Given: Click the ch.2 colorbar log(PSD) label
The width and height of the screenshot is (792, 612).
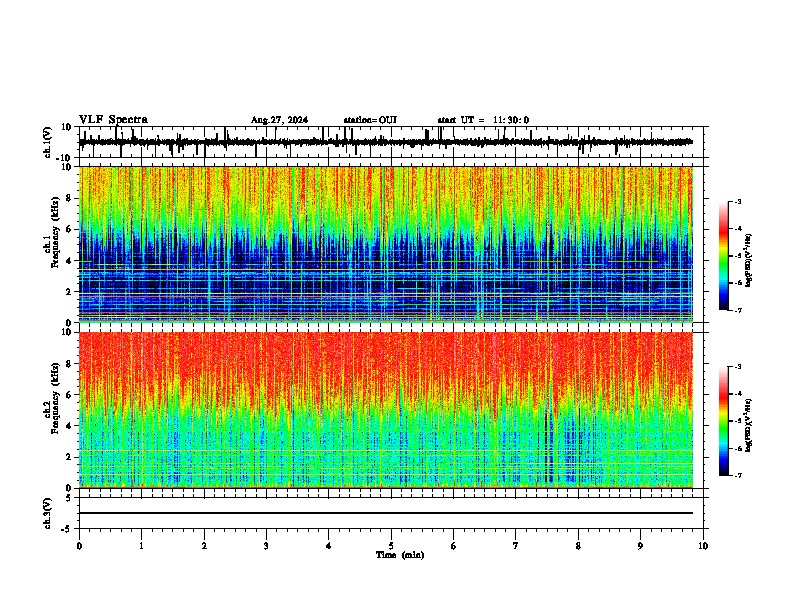Looking at the screenshot, I should pos(748,425).
